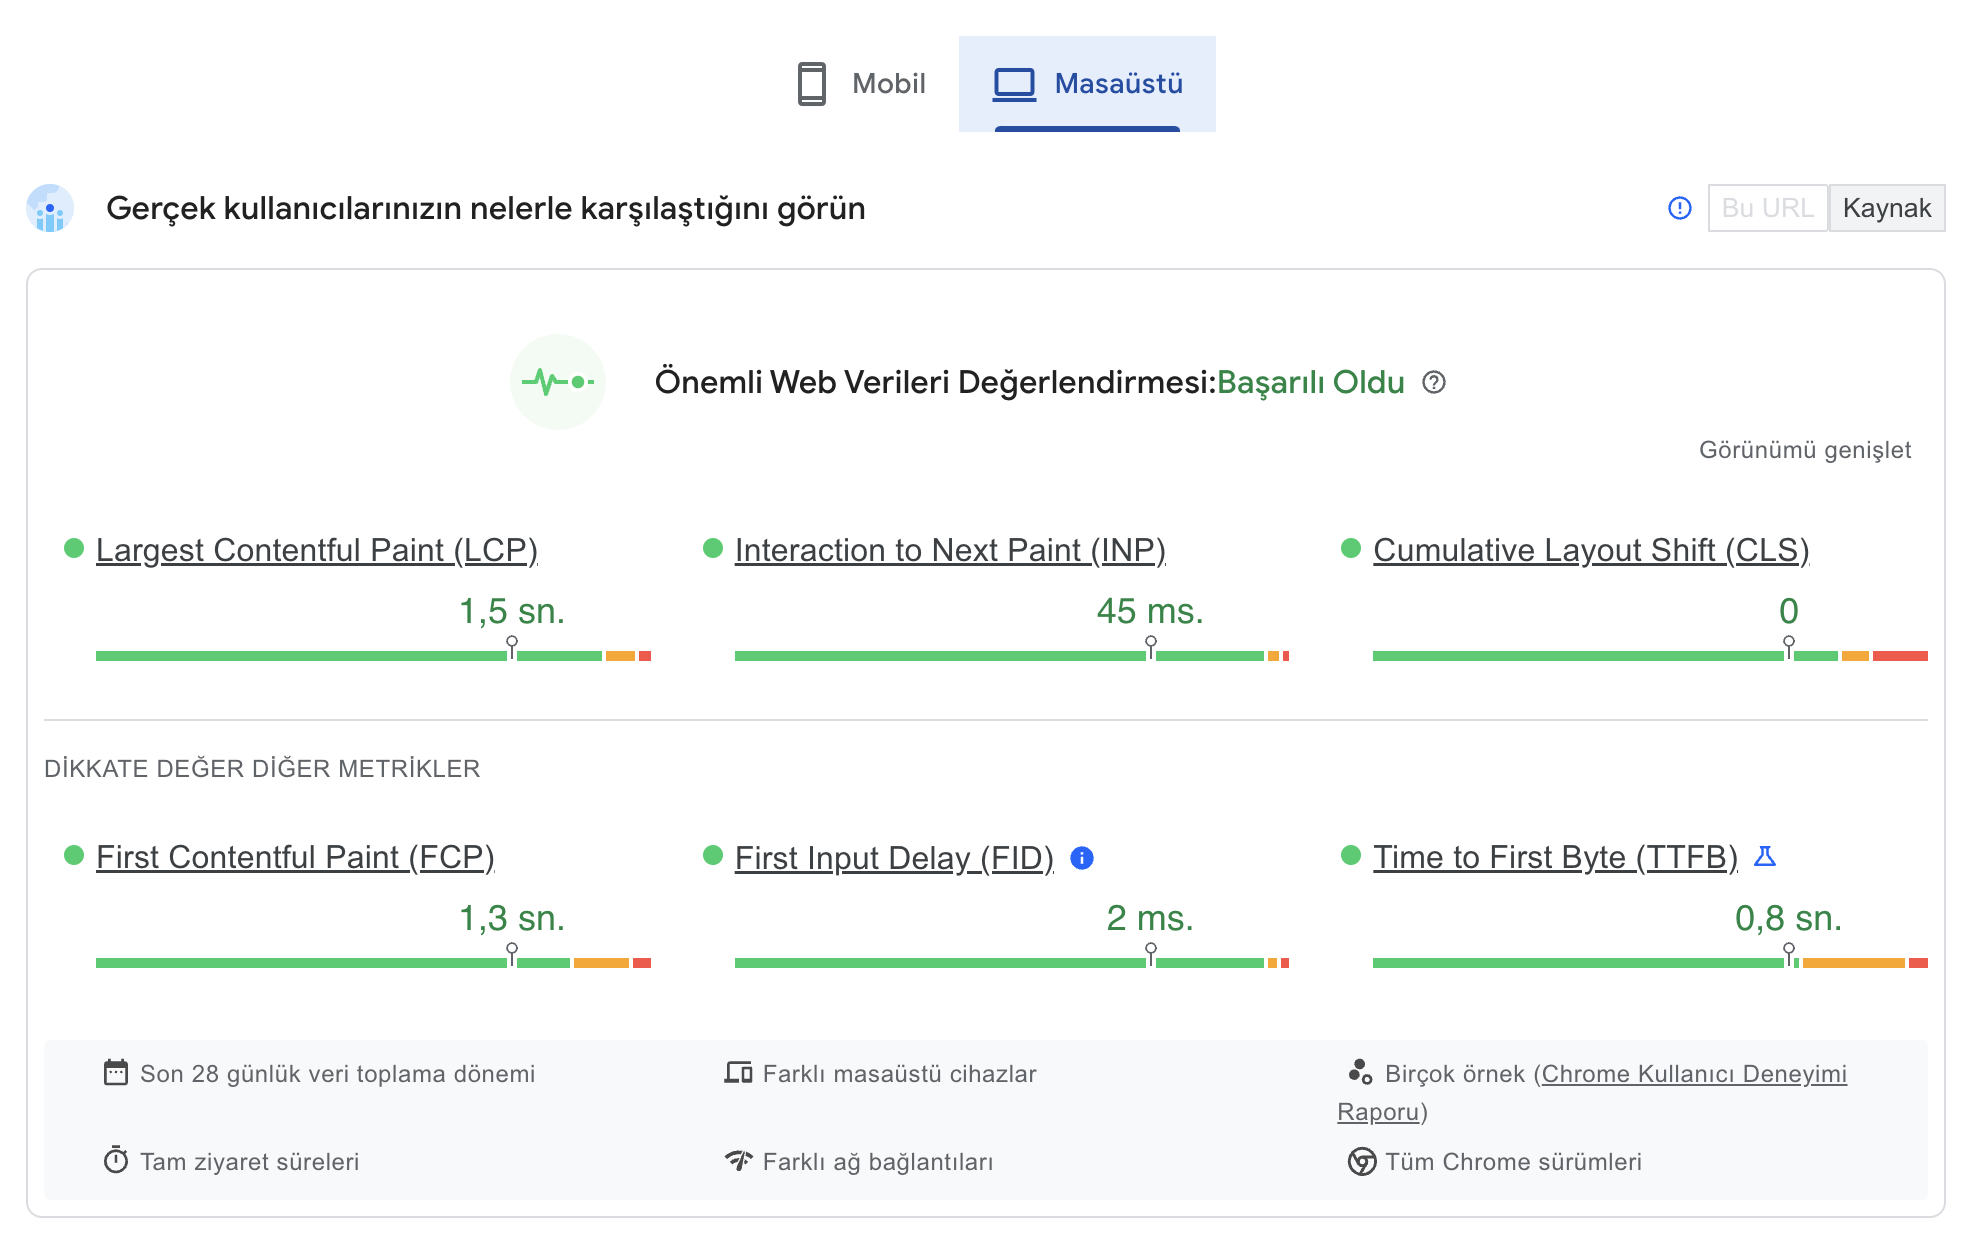The image size is (1972, 1234).
Task: Click the FCP distribution bar
Action: 373,963
